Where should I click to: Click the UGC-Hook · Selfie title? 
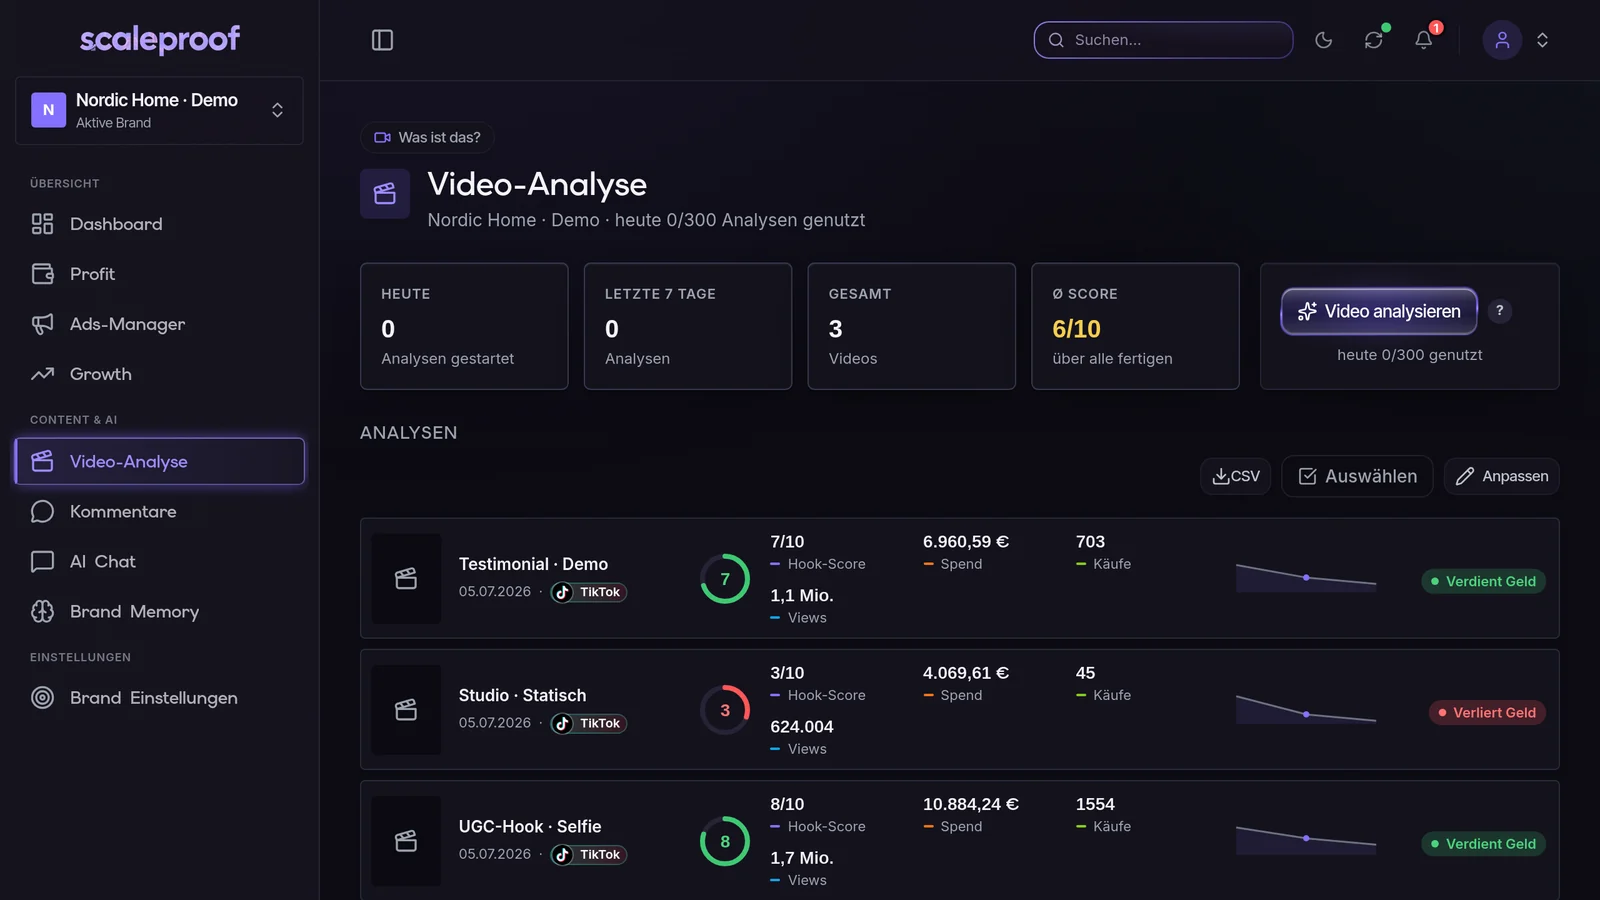(530, 826)
